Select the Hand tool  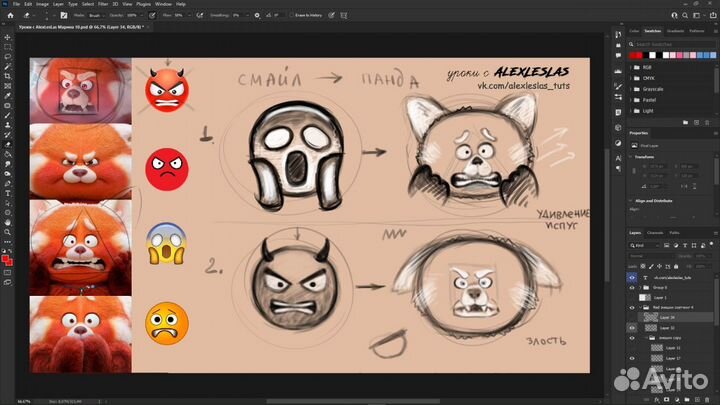pyautogui.click(x=7, y=222)
